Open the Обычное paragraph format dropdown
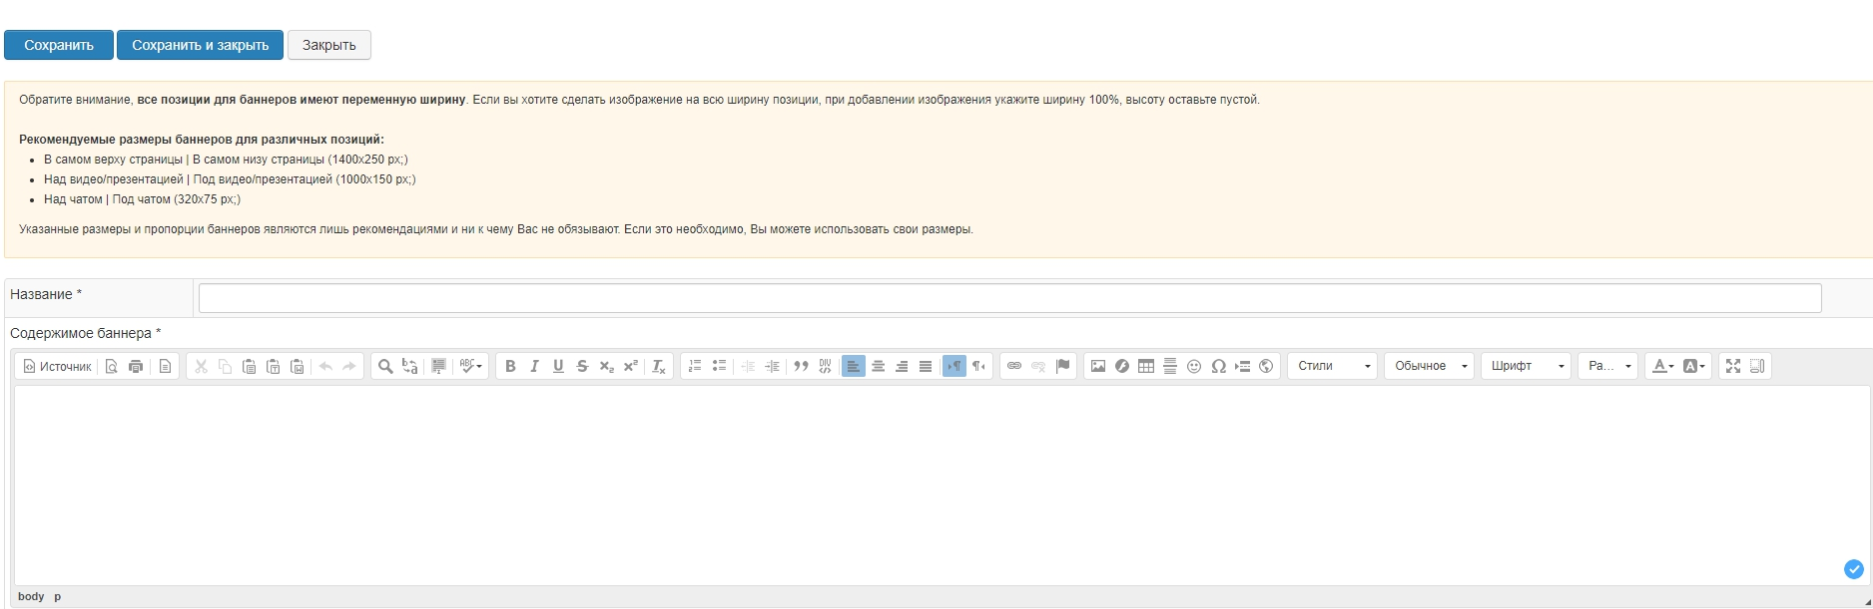The height and width of the screenshot is (609, 1873). [1428, 366]
